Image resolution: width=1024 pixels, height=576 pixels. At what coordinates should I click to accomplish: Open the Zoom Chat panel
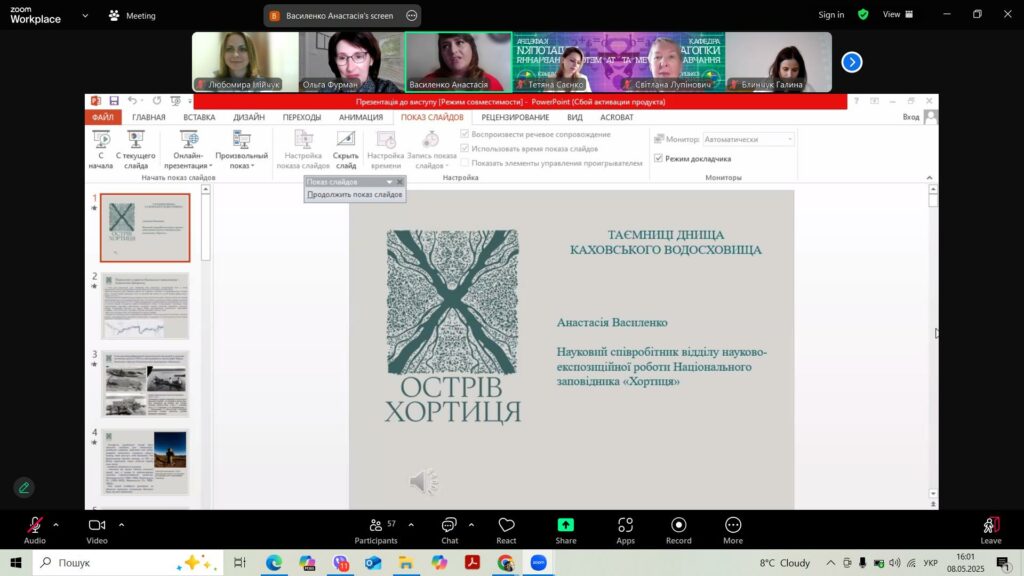point(449,525)
